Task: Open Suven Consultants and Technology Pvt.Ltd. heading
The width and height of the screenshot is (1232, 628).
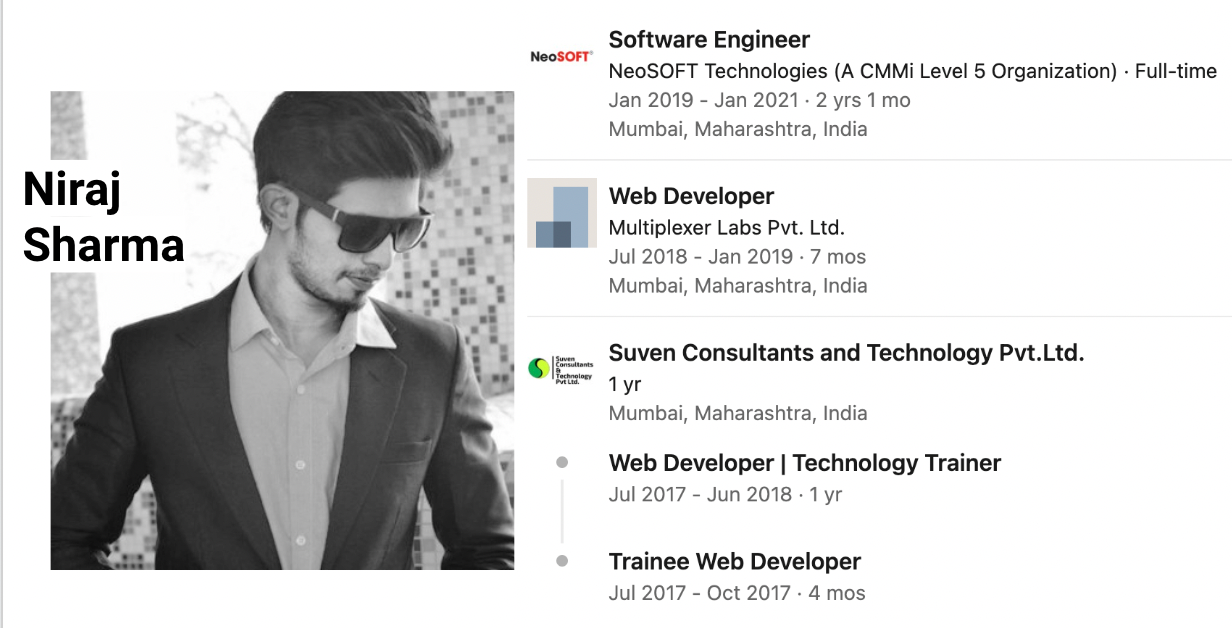Action: [846, 352]
